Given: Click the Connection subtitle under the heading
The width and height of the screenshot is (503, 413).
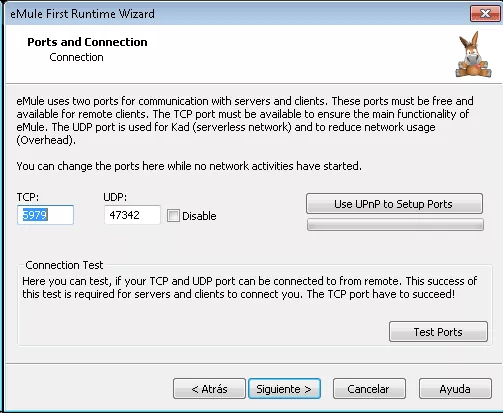Looking at the screenshot, I should [76, 57].
